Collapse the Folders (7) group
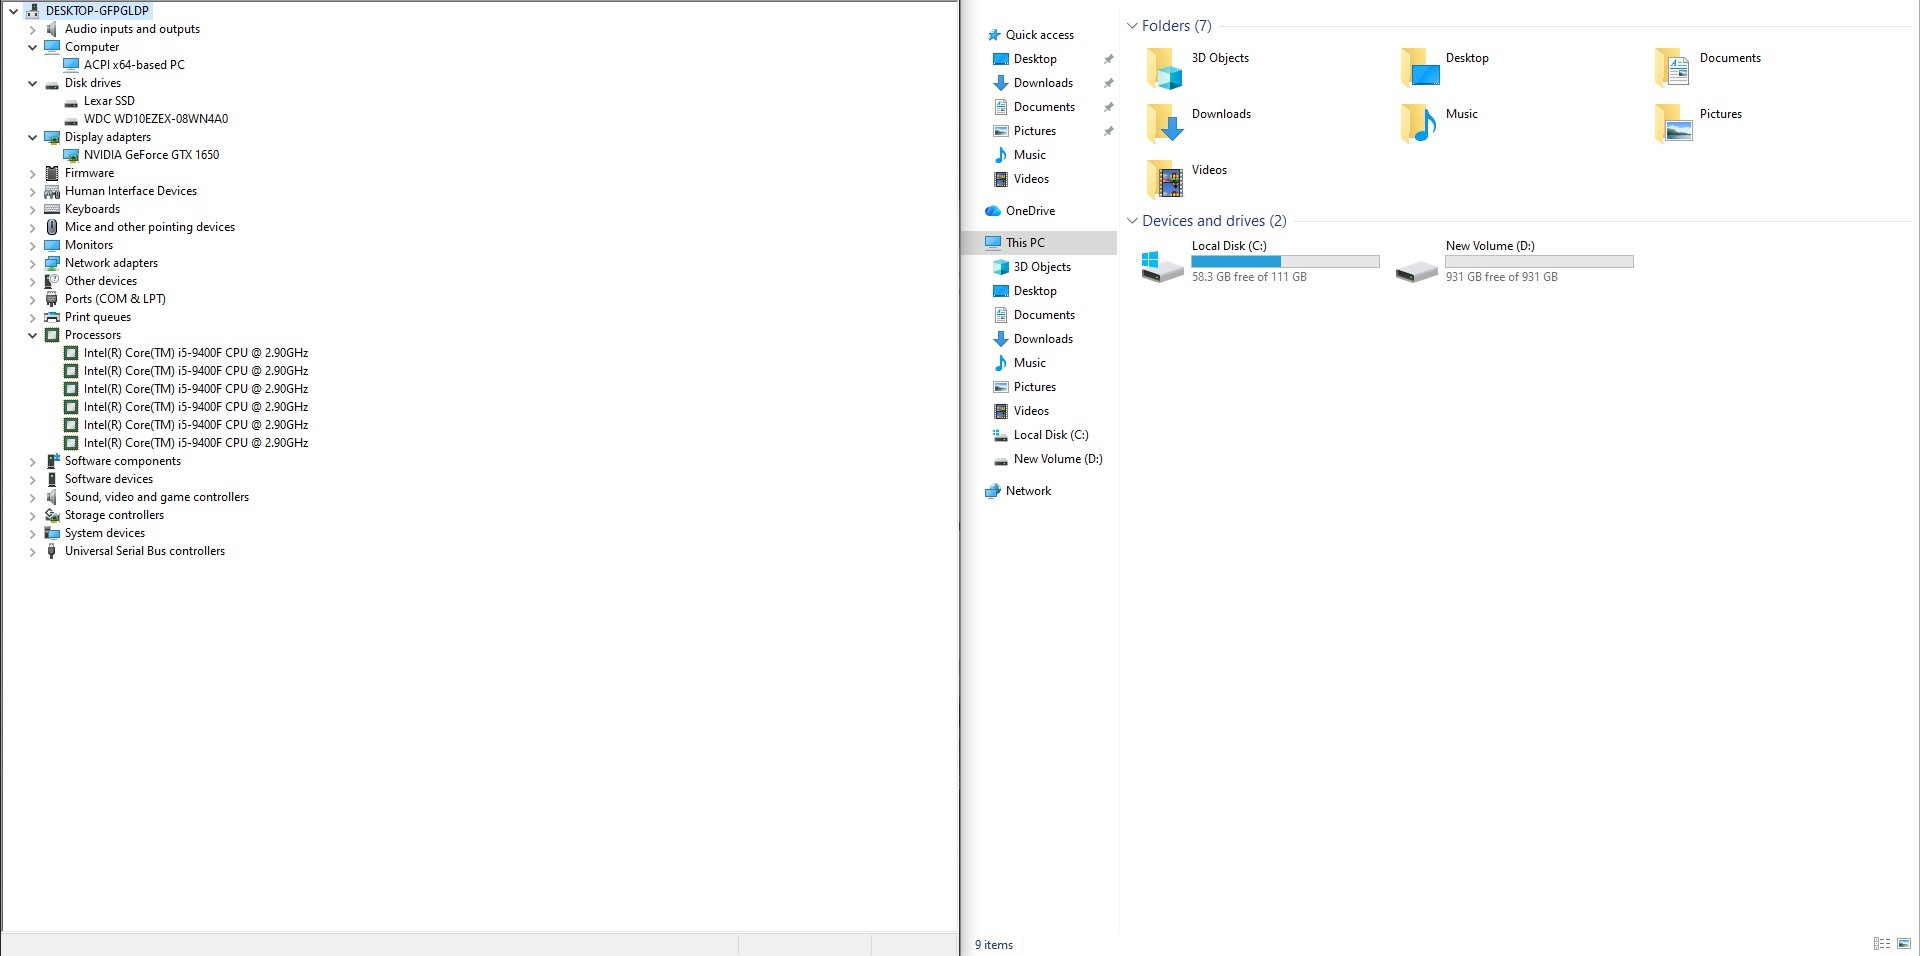 (1132, 26)
